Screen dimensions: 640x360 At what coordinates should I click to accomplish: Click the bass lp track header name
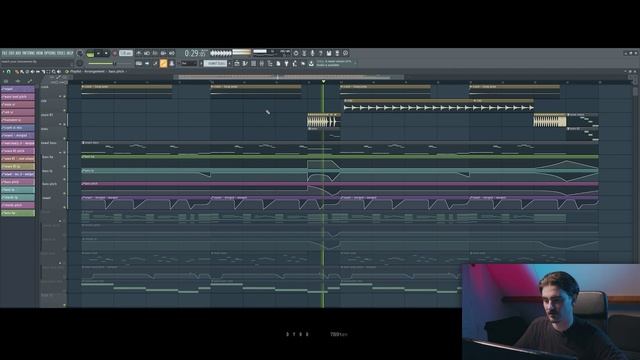point(47,171)
